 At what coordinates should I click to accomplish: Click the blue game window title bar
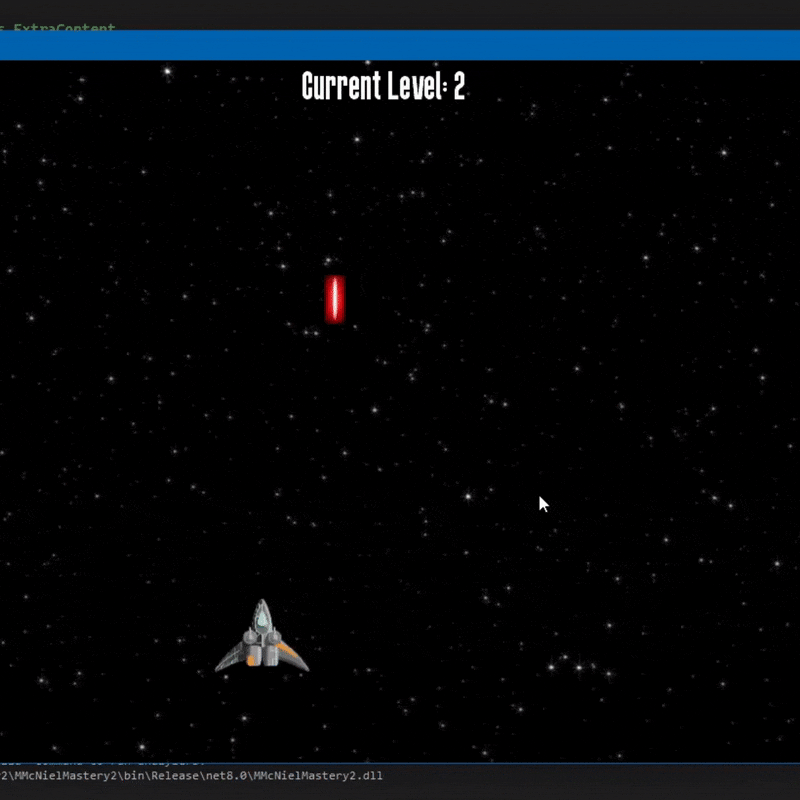click(x=400, y=45)
